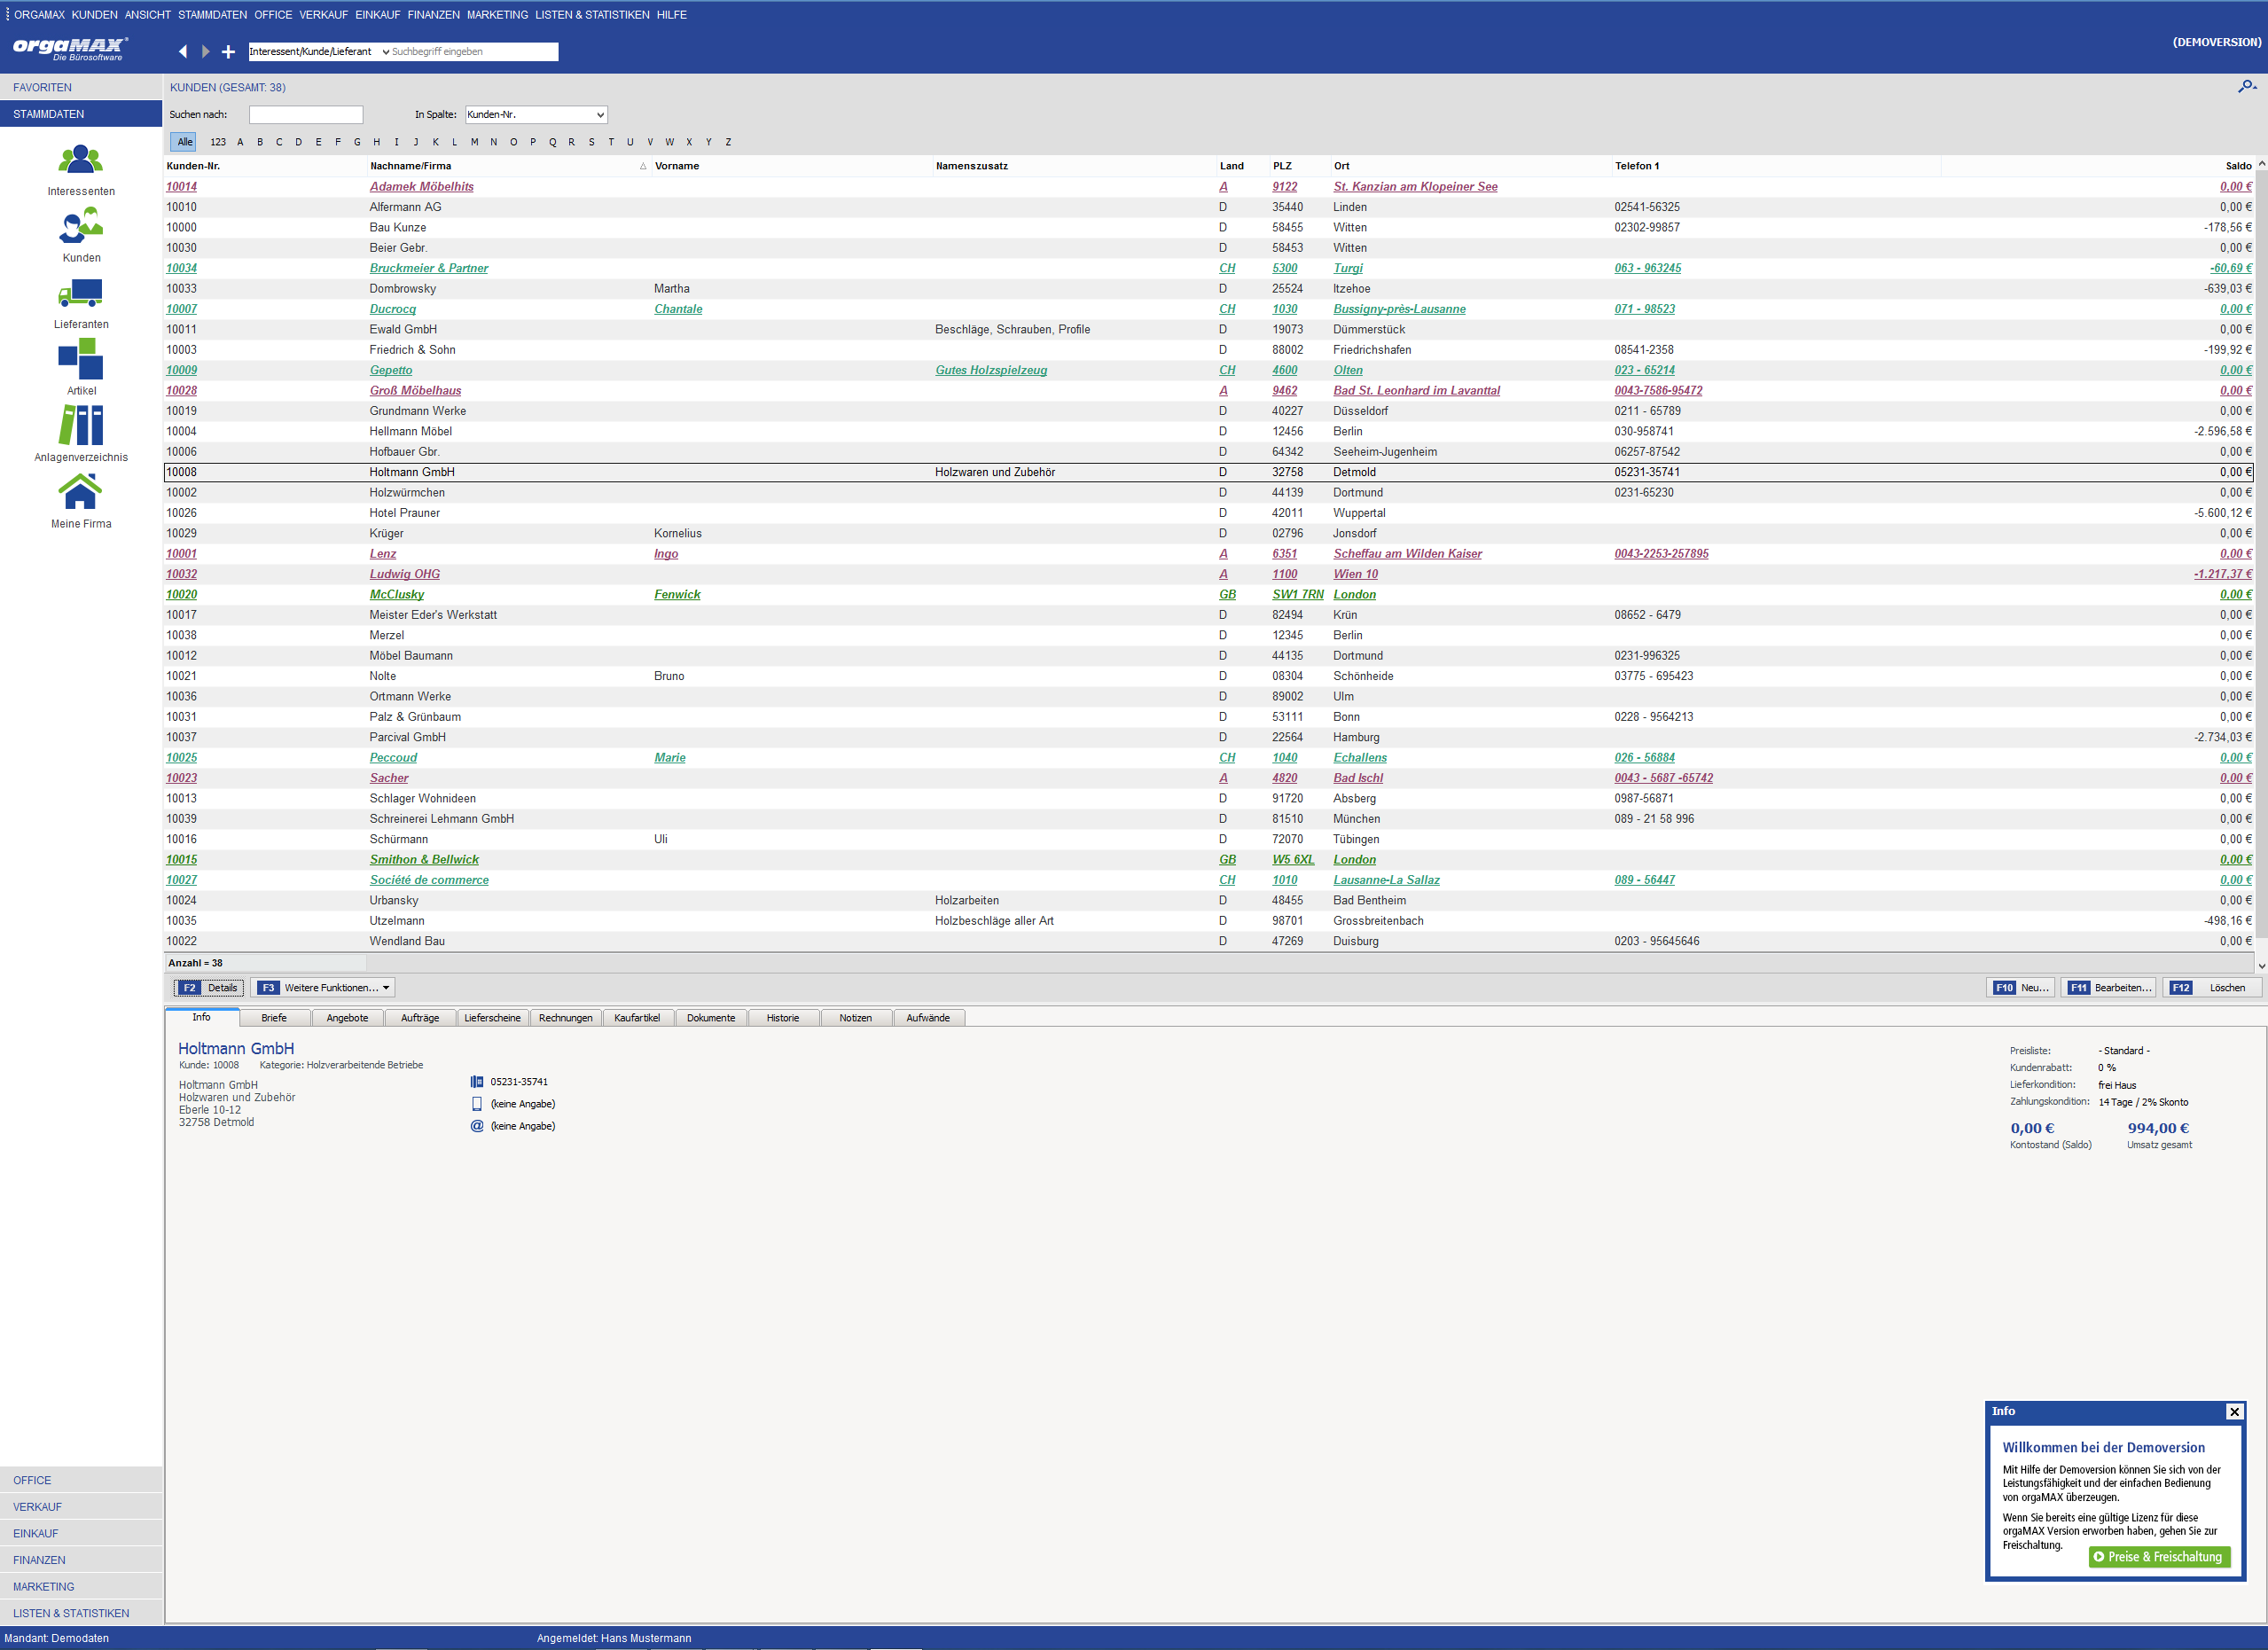Image resolution: width=2268 pixels, height=1650 pixels.
Task: Switch to the Rechnungen tab
Action: click(x=565, y=1018)
